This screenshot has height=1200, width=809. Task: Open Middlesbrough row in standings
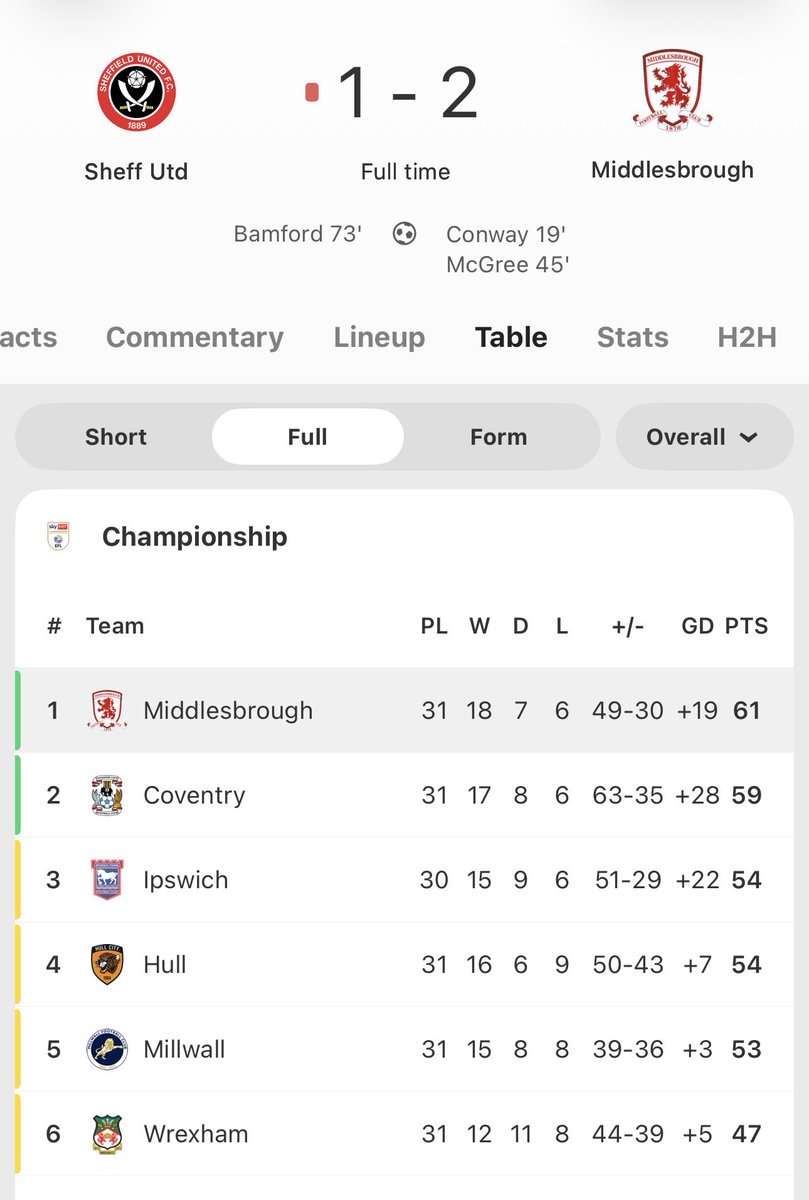[228, 711]
